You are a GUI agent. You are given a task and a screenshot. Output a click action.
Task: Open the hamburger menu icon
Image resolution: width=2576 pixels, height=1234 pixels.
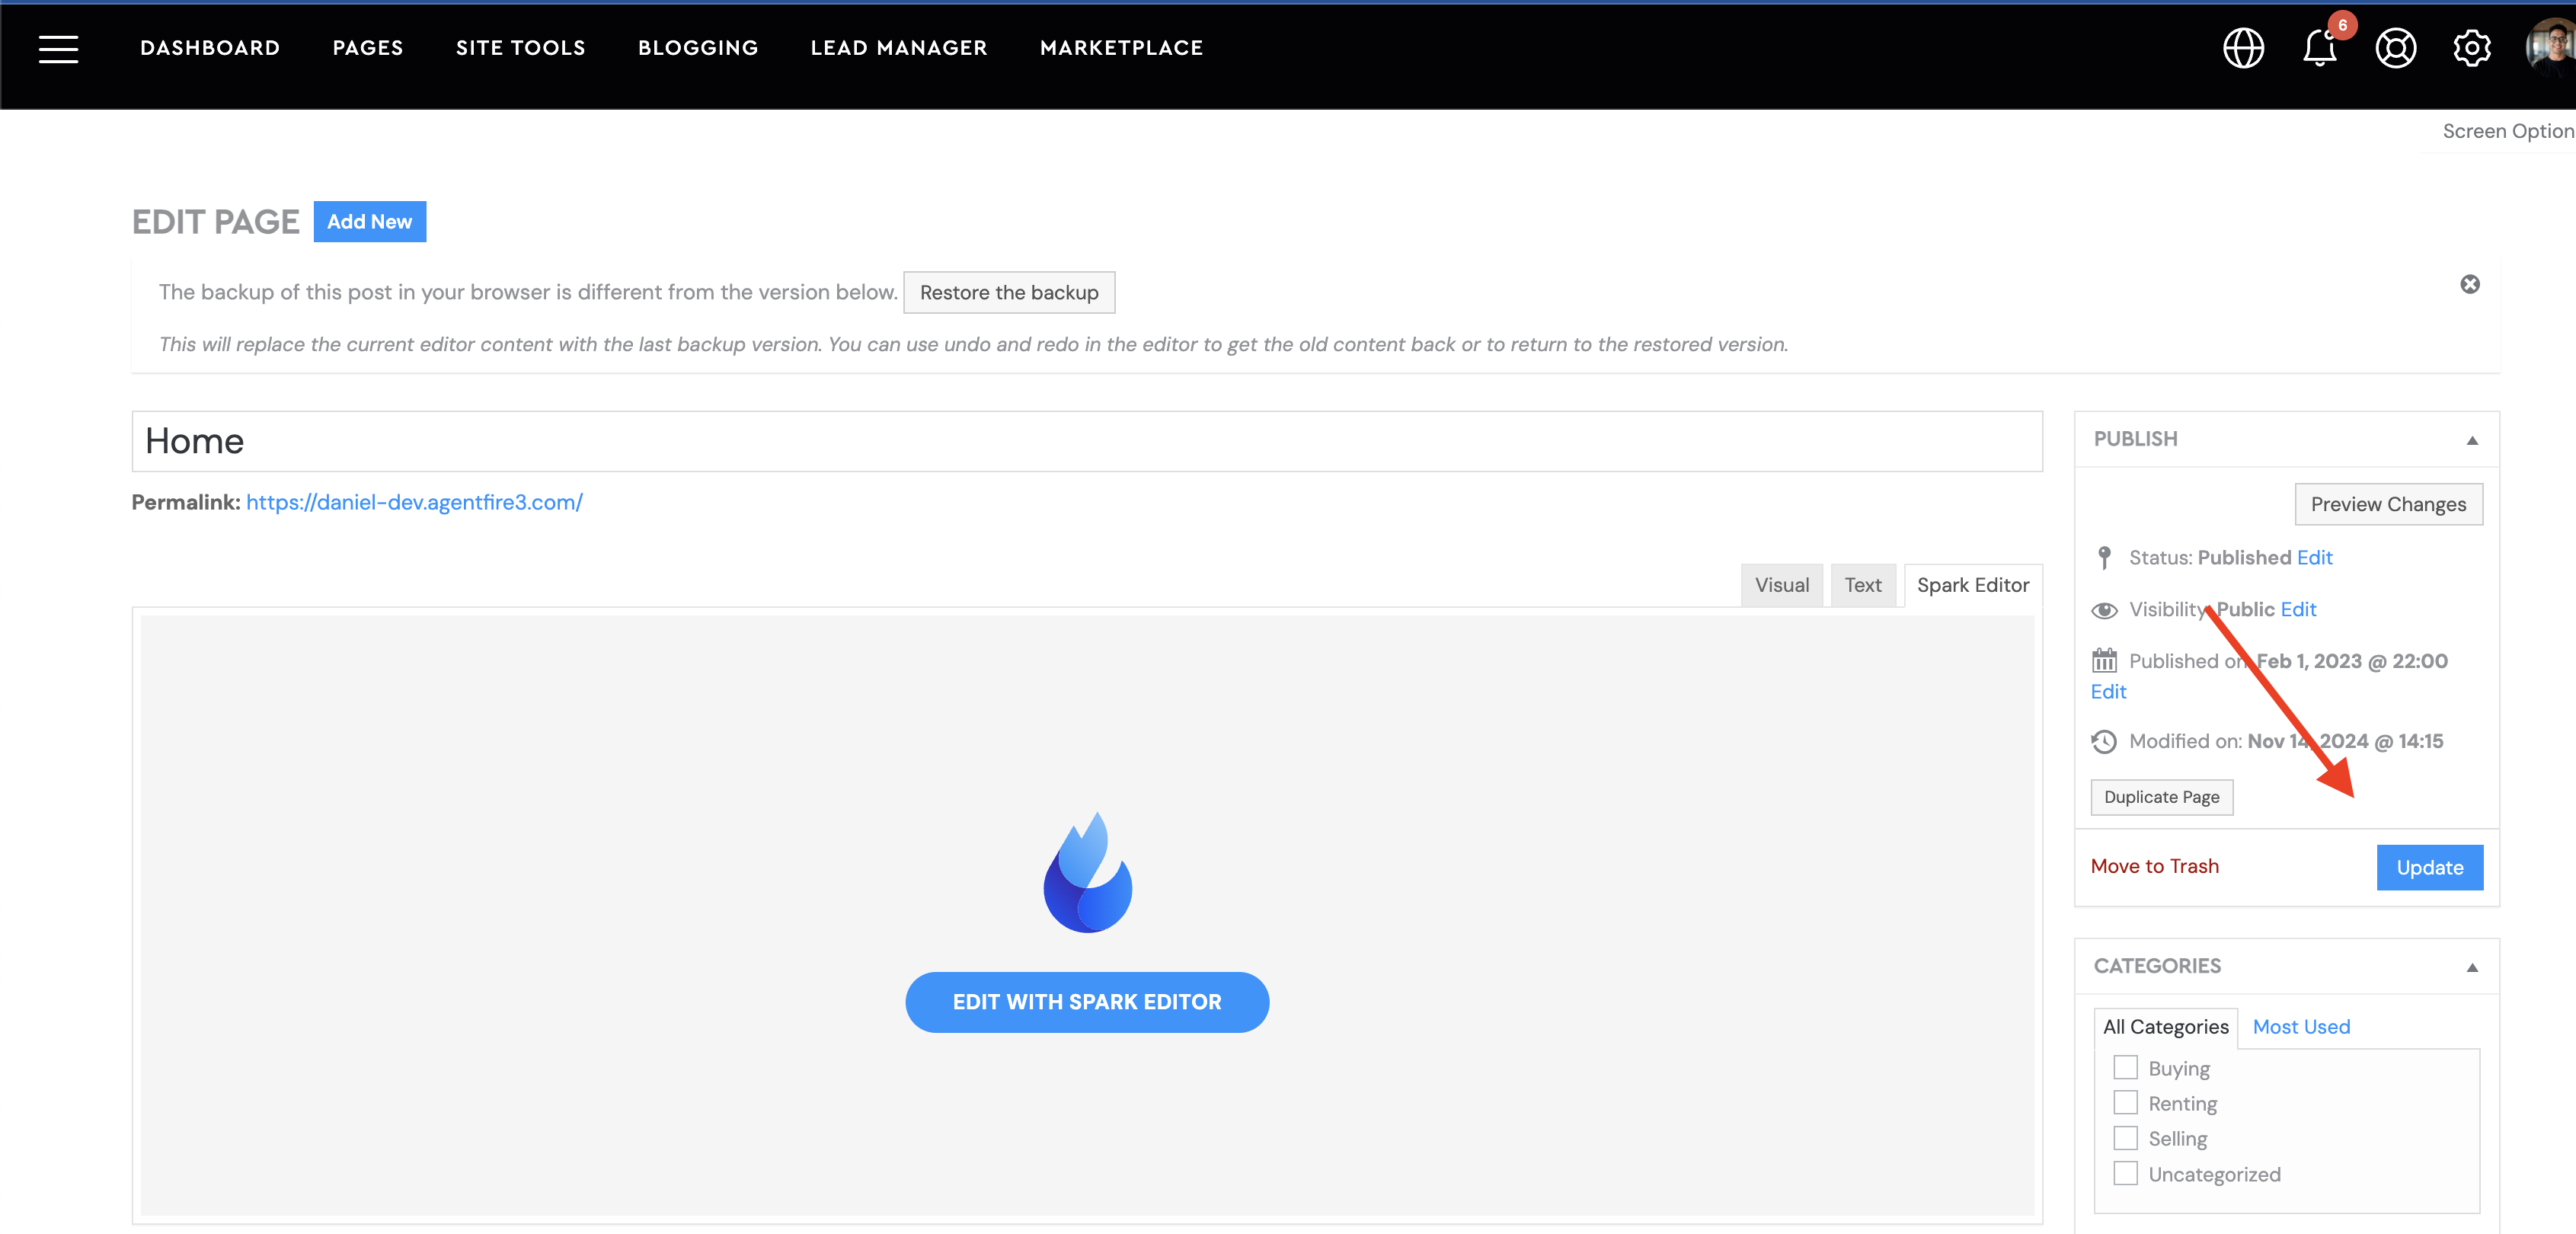58,48
